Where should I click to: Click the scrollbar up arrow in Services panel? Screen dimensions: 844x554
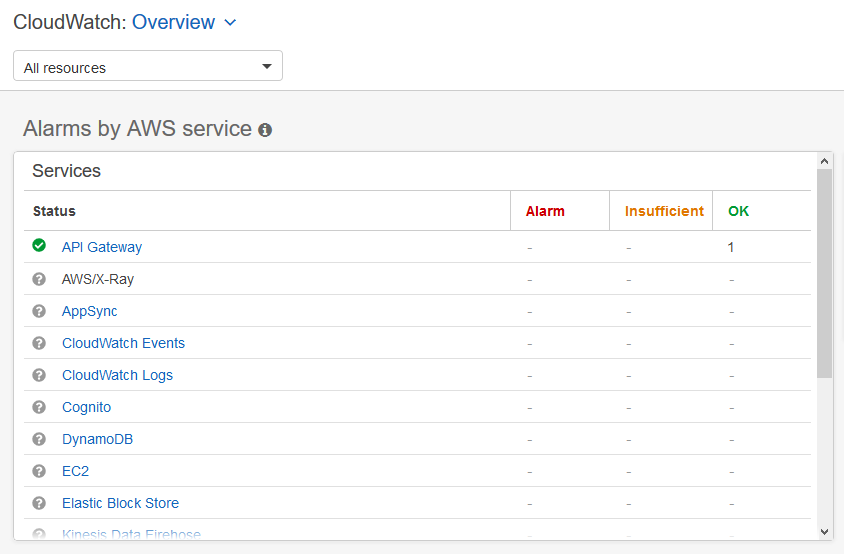point(824,160)
